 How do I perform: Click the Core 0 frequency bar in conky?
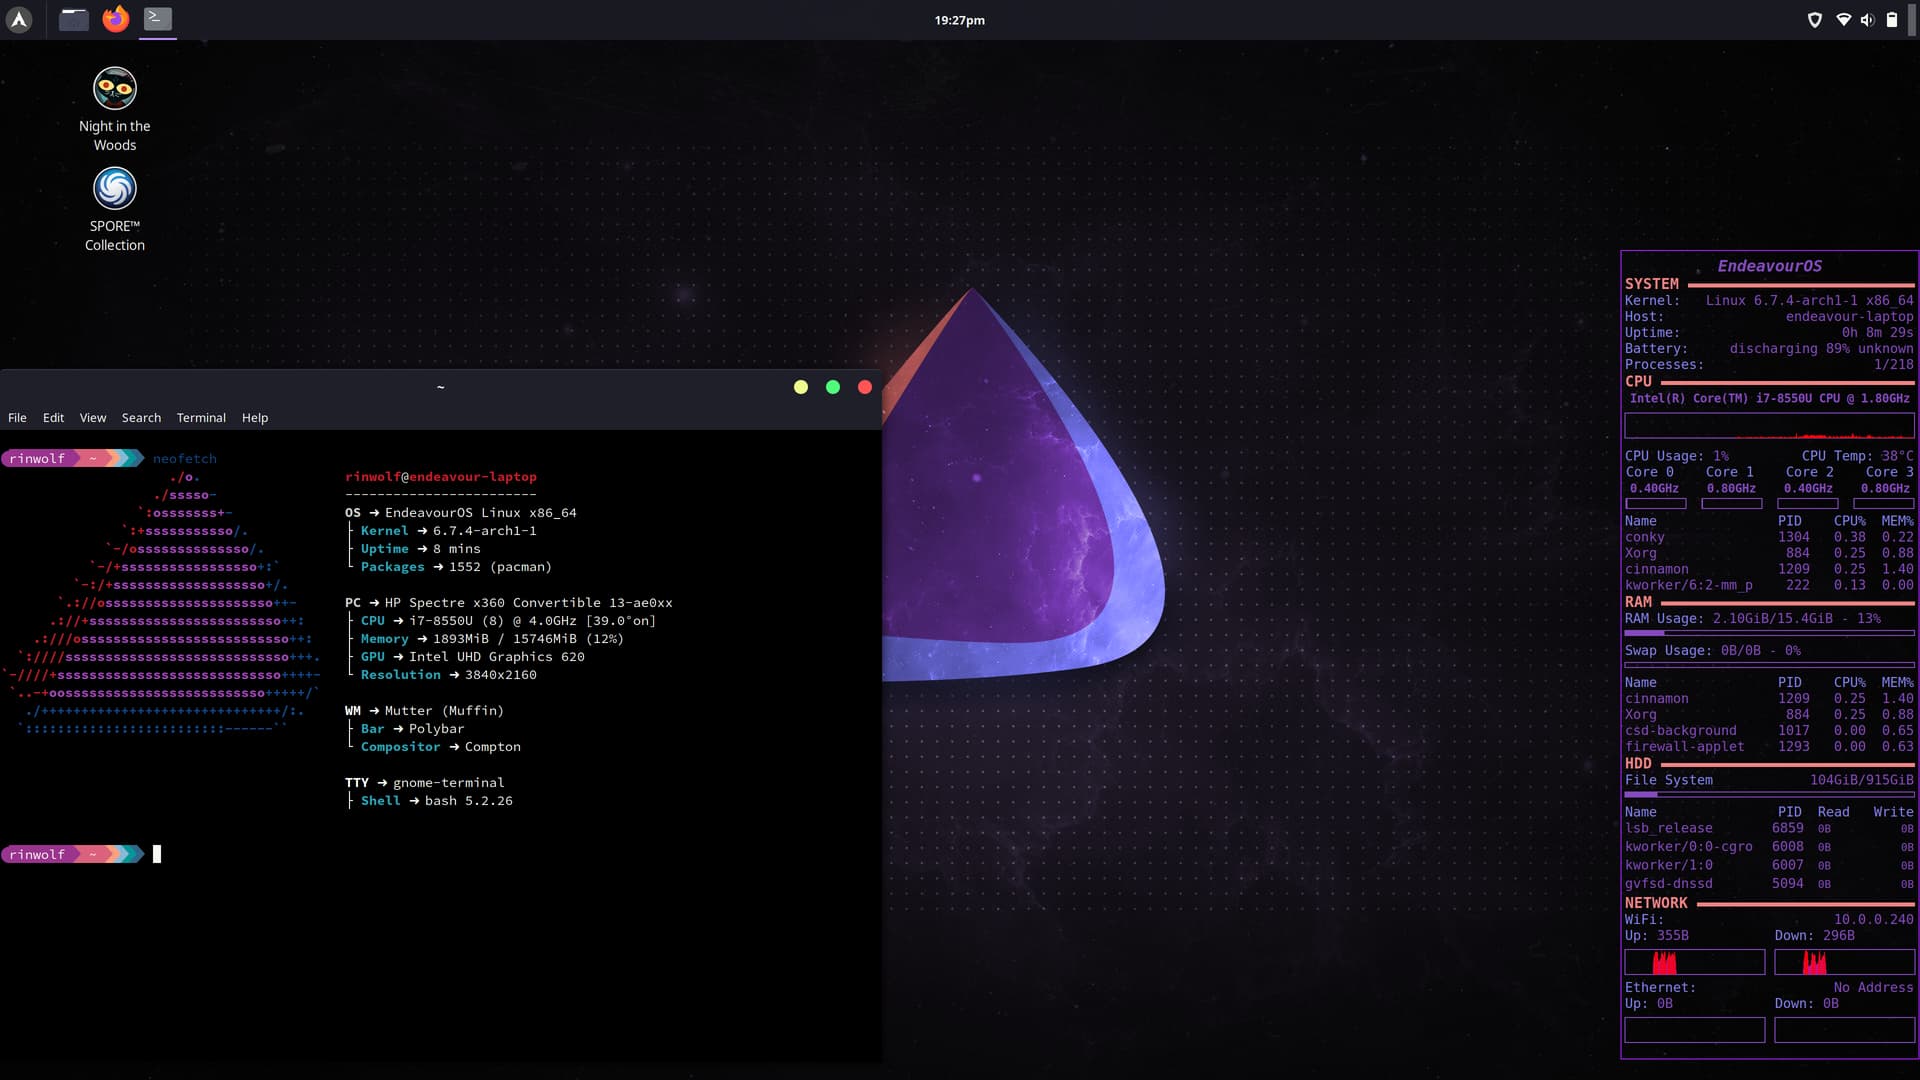(1656, 503)
